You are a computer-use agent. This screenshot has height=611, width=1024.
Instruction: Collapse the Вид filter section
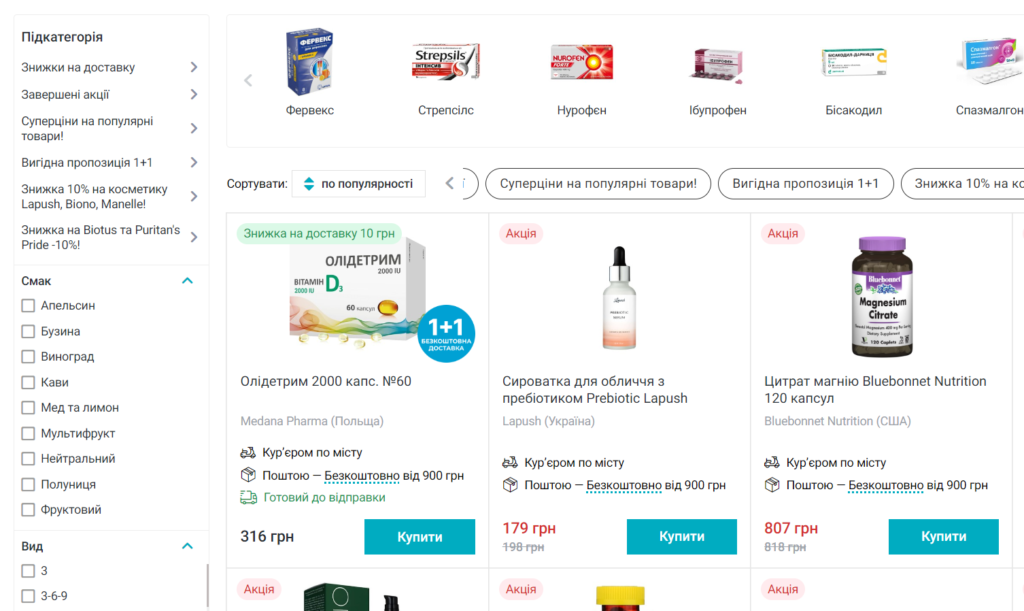(187, 547)
